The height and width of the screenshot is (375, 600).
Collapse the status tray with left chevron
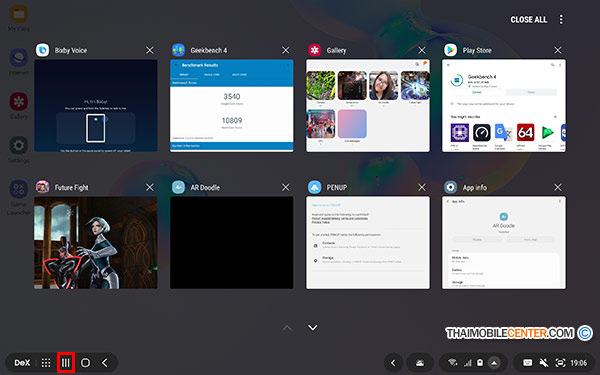(393, 362)
